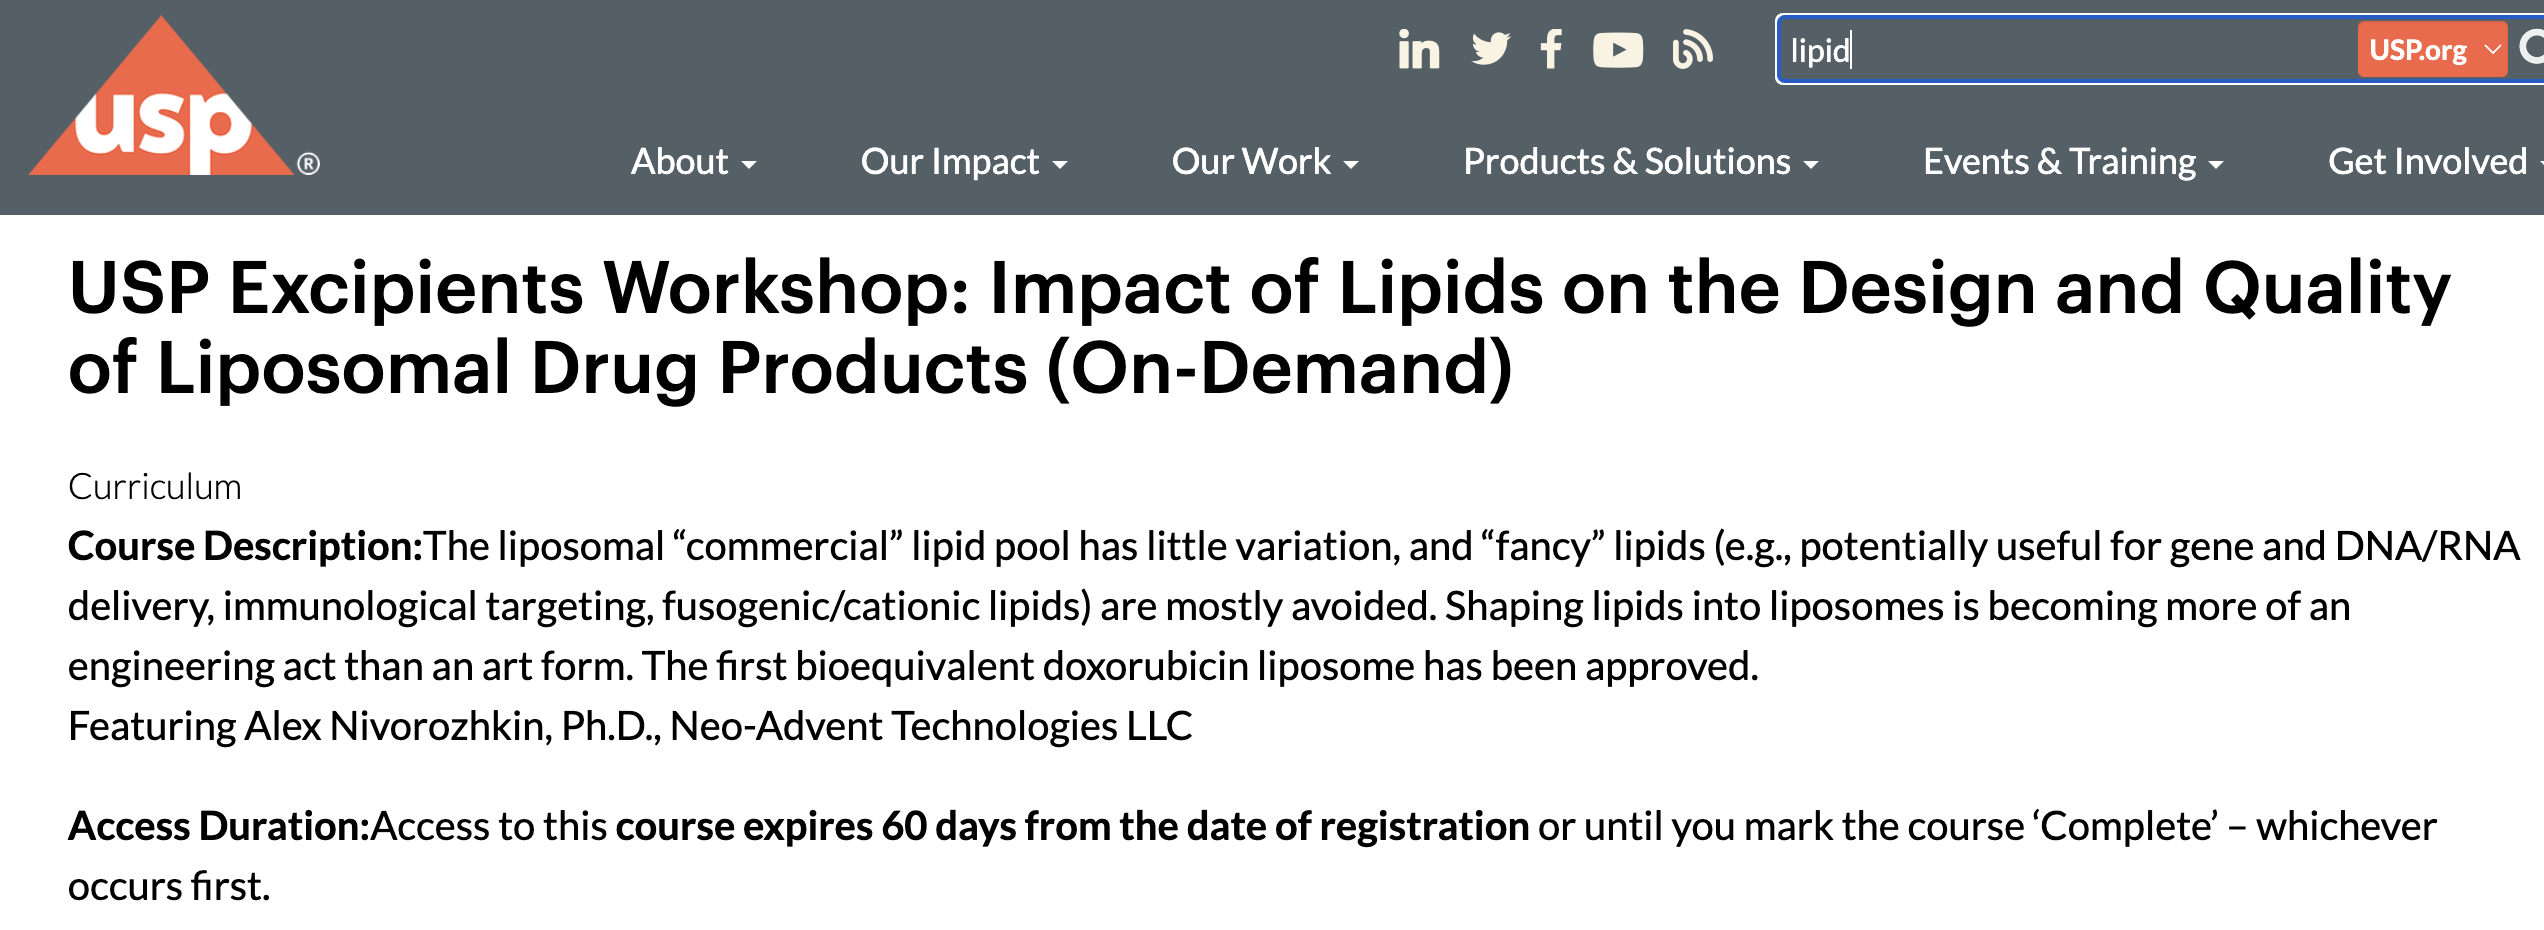Click the Twitter bird icon
The height and width of the screenshot is (930, 2544).
(1491, 48)
